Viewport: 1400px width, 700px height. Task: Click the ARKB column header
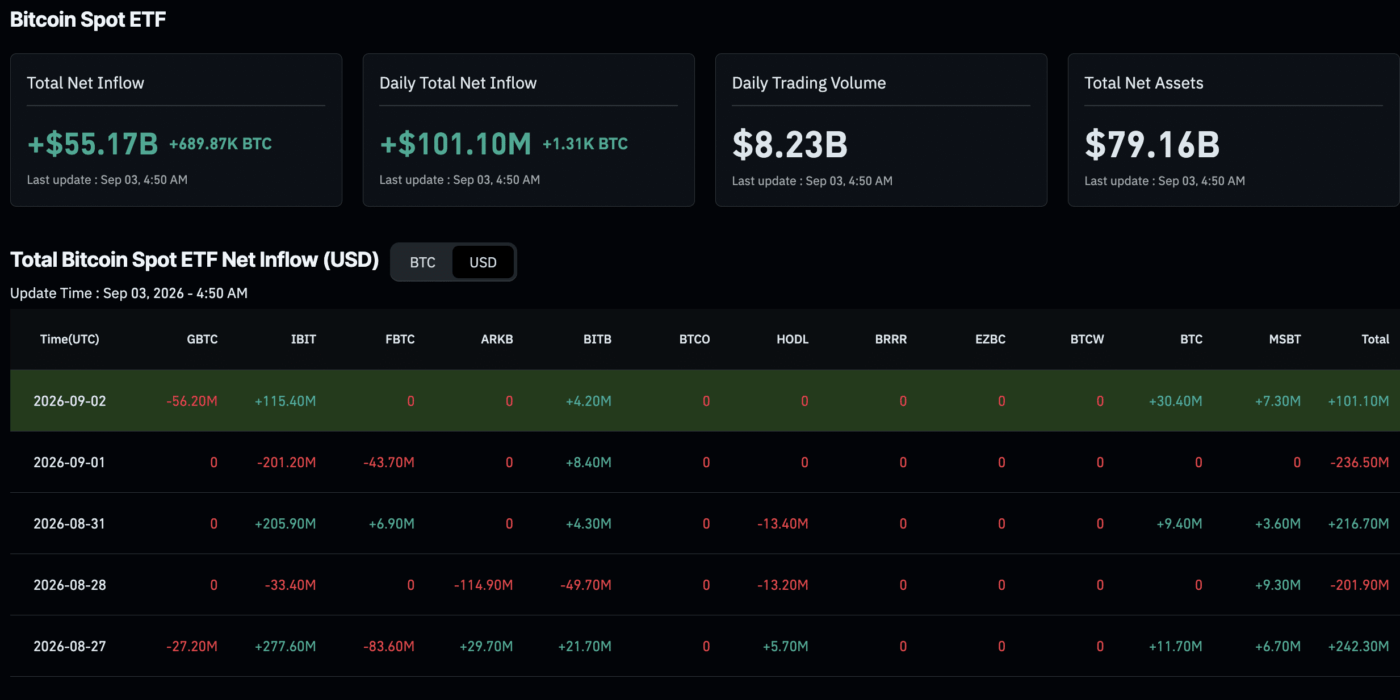497,339
